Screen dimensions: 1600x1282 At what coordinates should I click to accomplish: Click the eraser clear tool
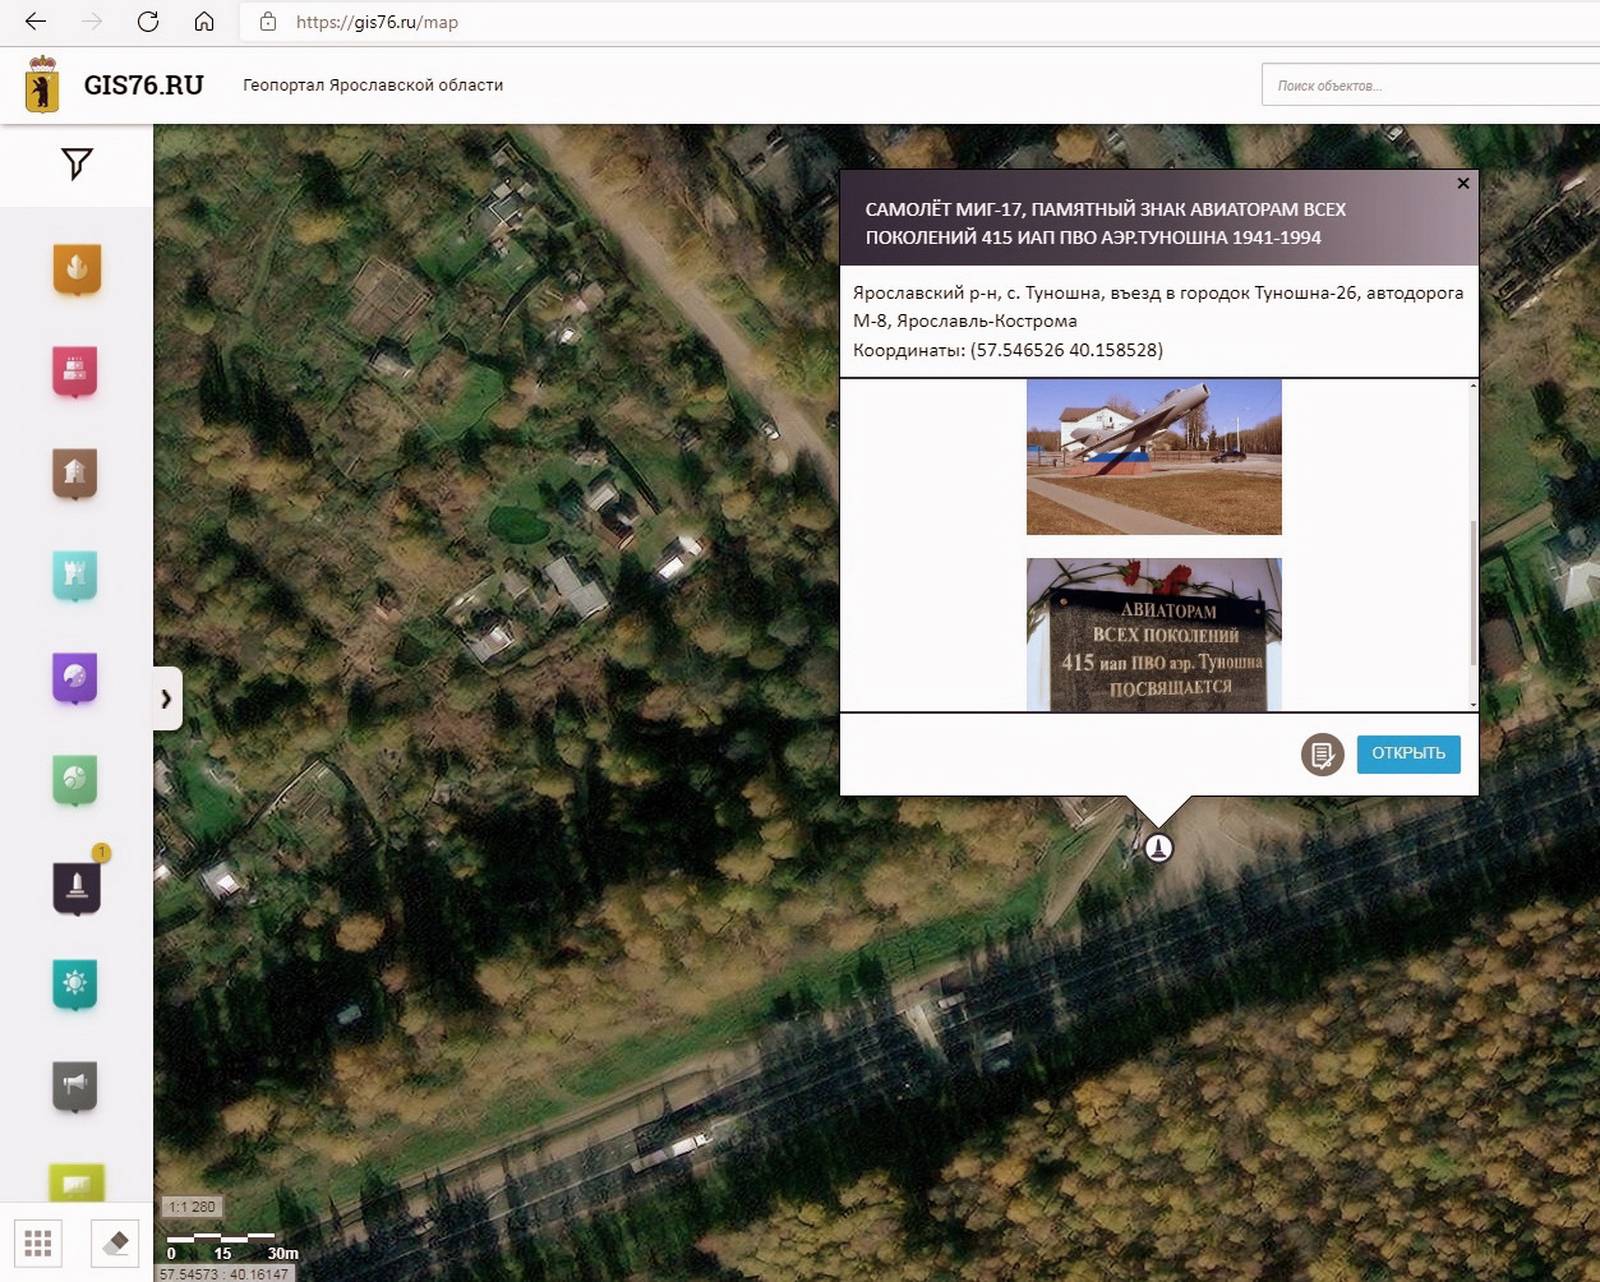pos(115,1243)
